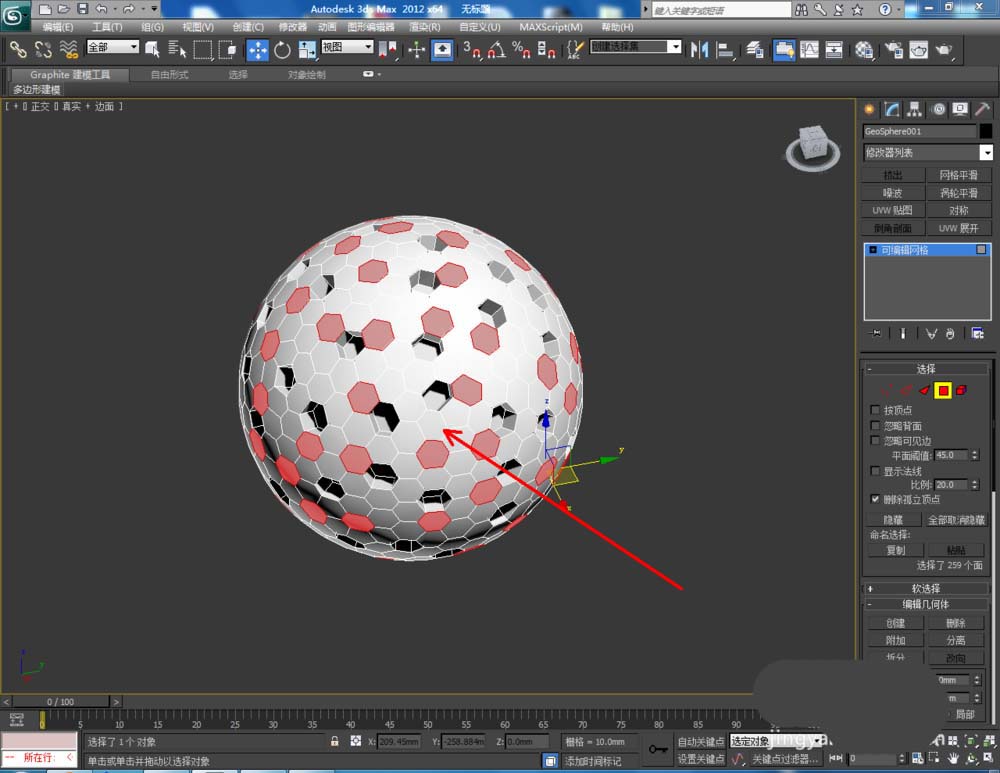The height and width of the screenshot is (773, 1000).
Task: Toggle the 忽略背面 checkbox
Action: [876, 425]
